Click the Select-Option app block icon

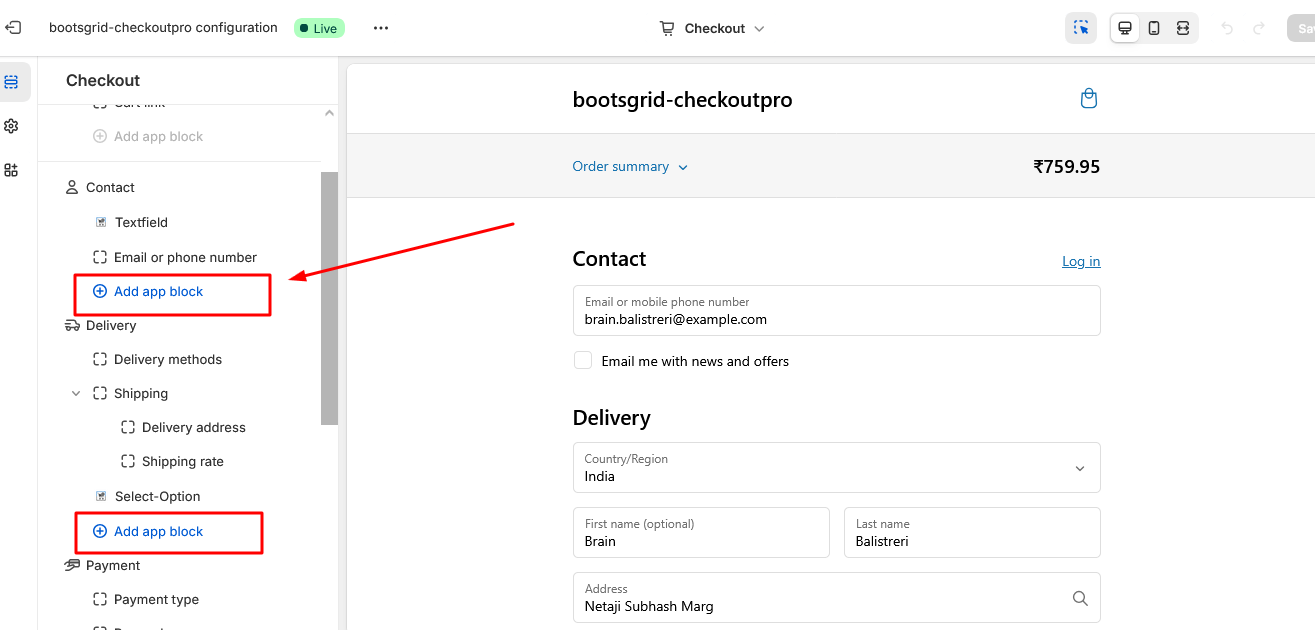coord(101,496)
